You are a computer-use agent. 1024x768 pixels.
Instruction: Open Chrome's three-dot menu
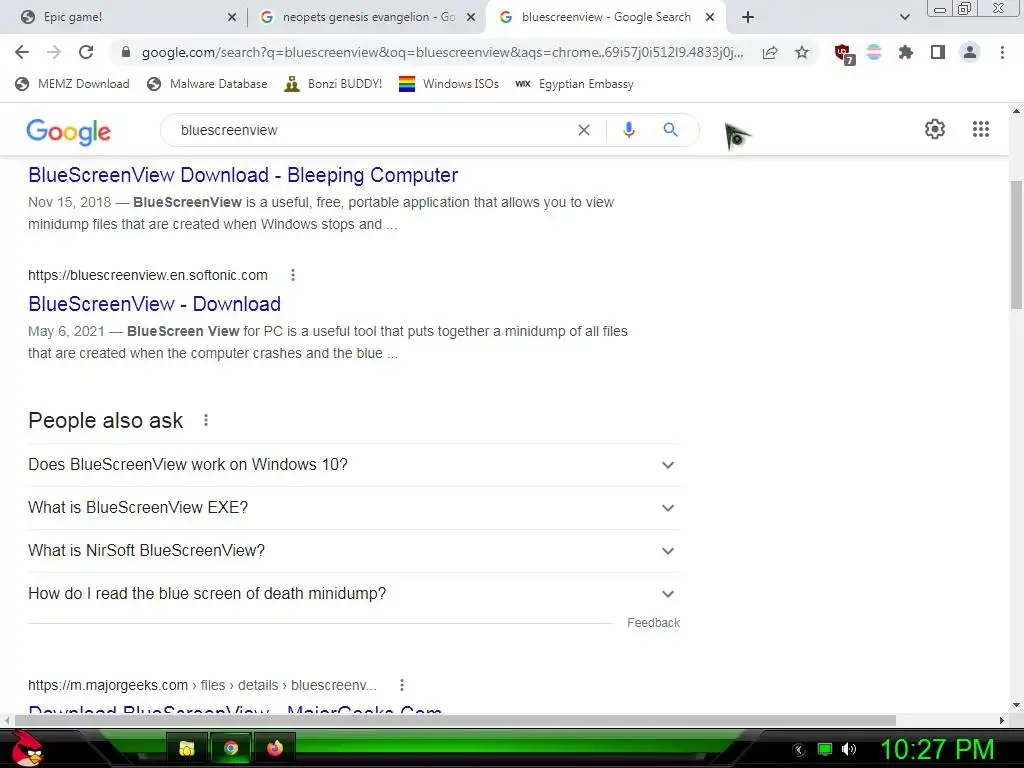[1002, 52]
